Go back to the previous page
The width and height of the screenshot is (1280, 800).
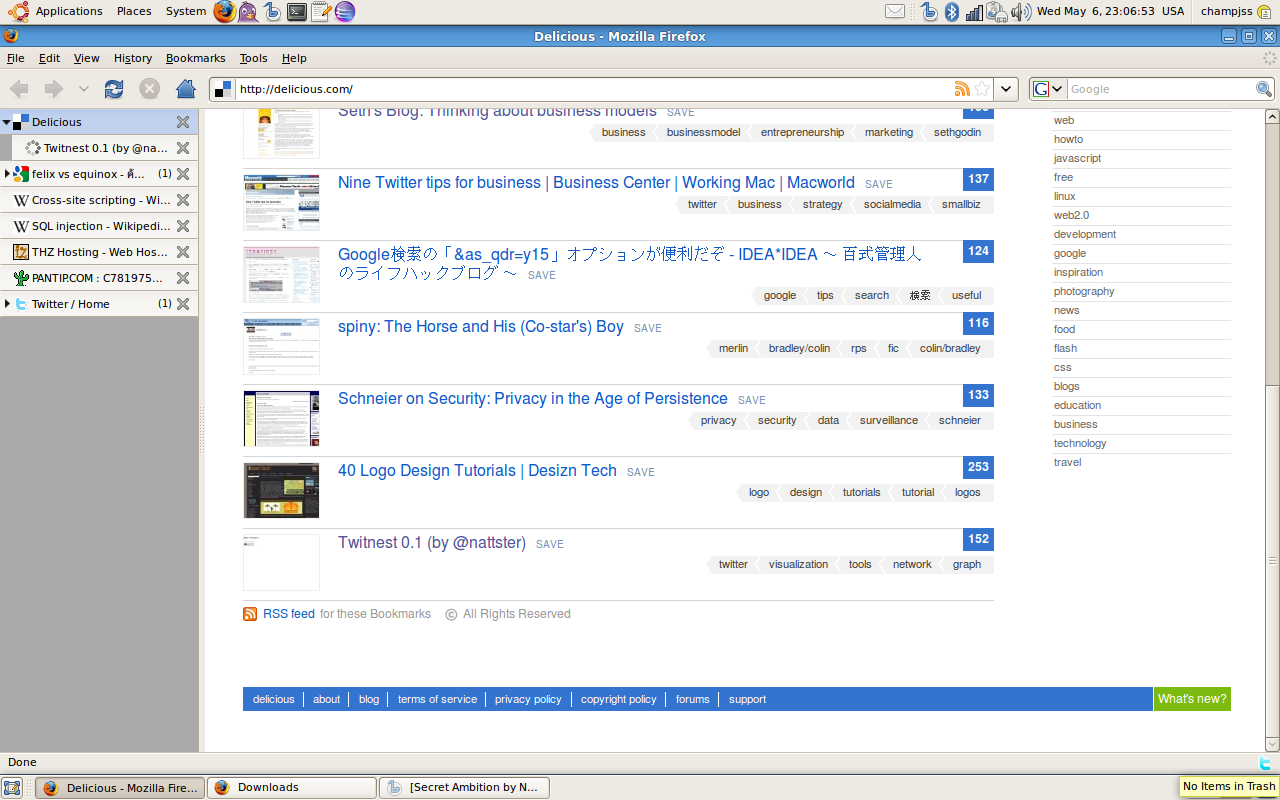pyautogui.click(x=20, y=89)
